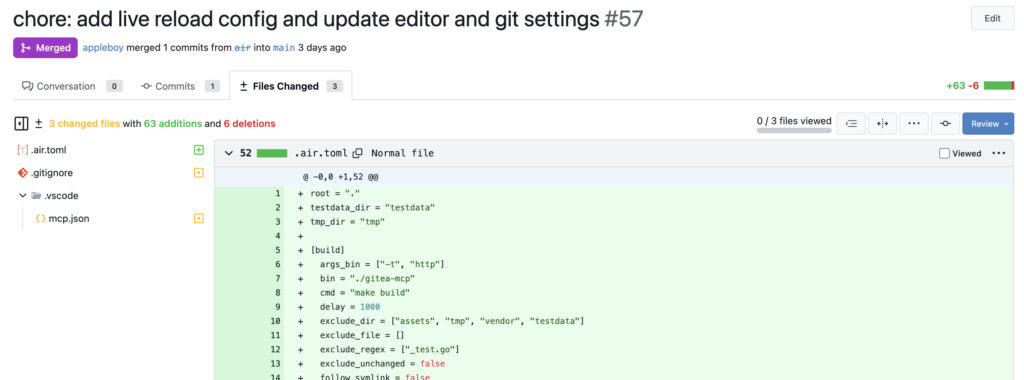
Task: Open .gitignore in the file tree
Action: pyautogui.click(x=52, y=173)
